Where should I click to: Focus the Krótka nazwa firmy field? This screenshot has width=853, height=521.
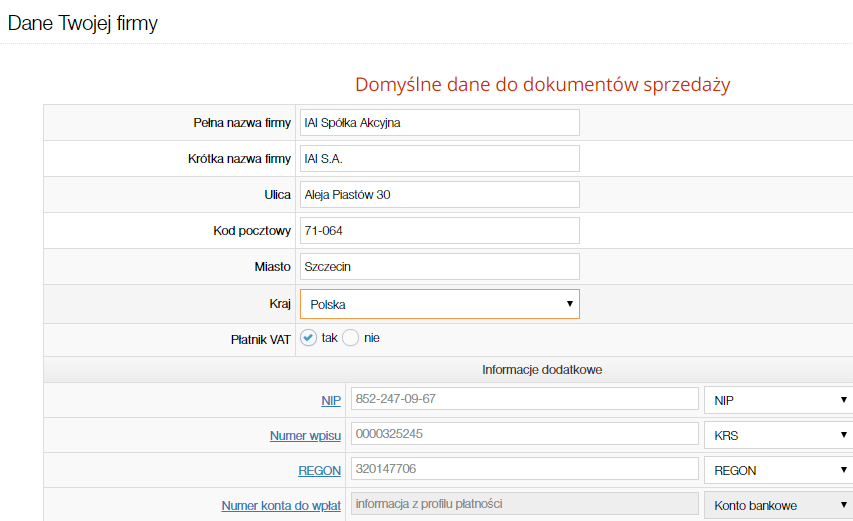tap(440, 158)
